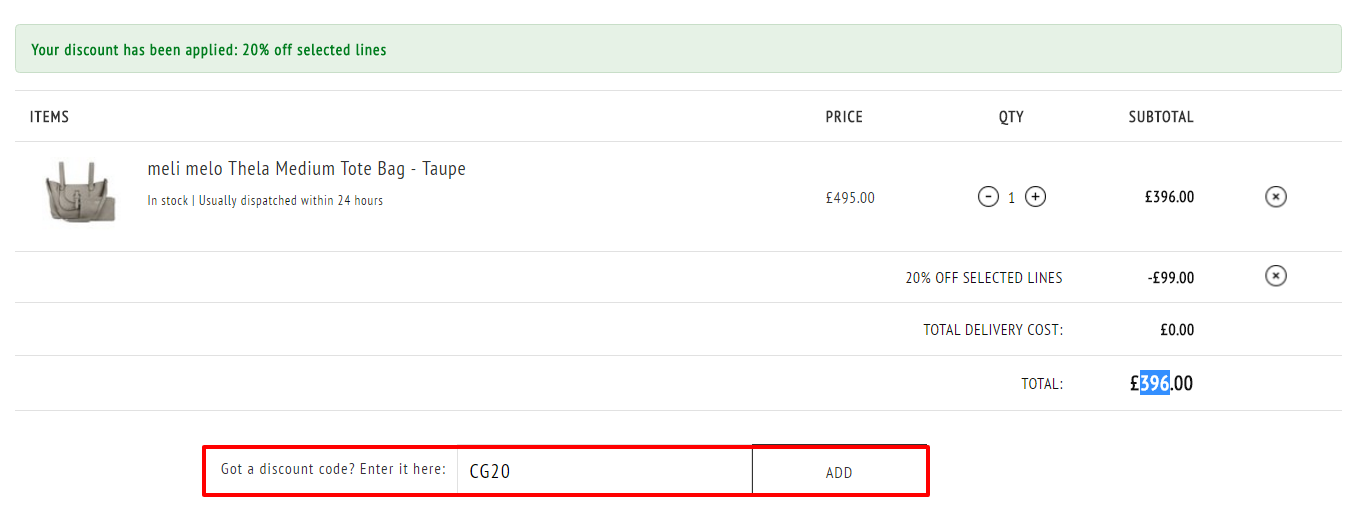This screenshot has width=1357, height=518.
Task: Select the quantity value 1
Action: (1011, 198)
